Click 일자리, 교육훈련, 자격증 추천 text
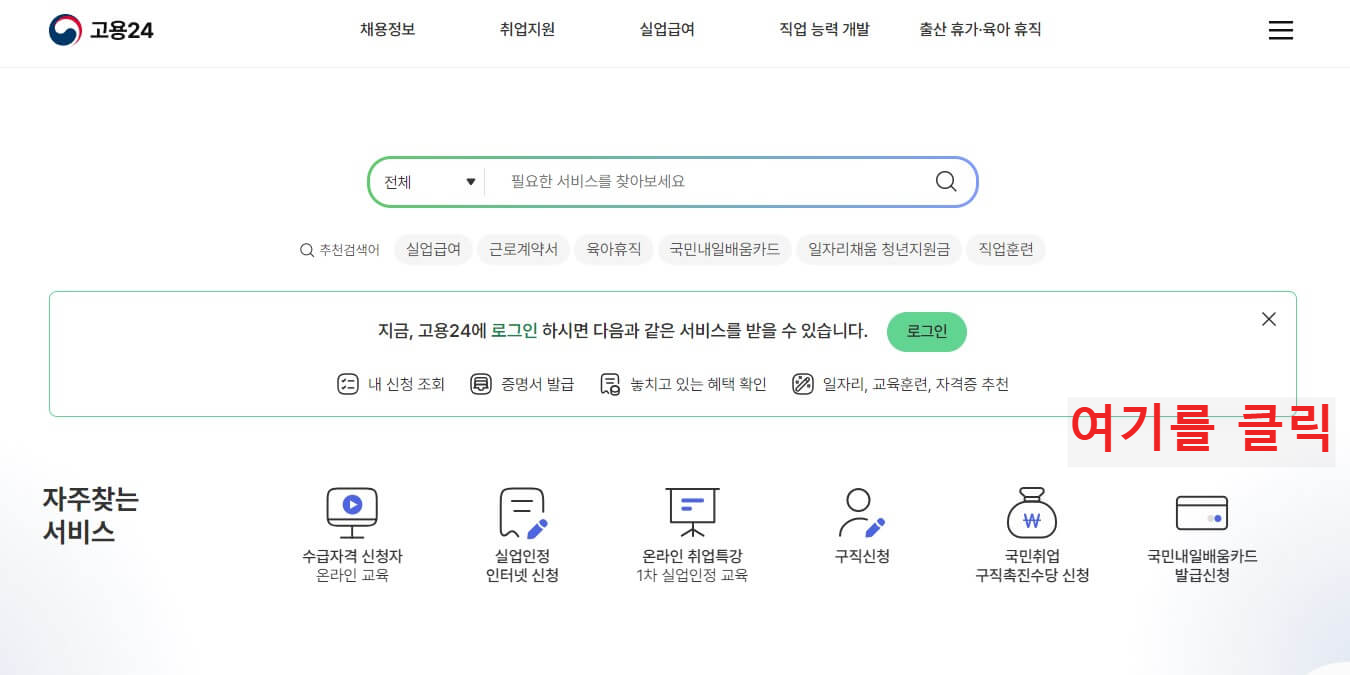The width and height of the screenshot is (1350, 675). coord(915,384)
